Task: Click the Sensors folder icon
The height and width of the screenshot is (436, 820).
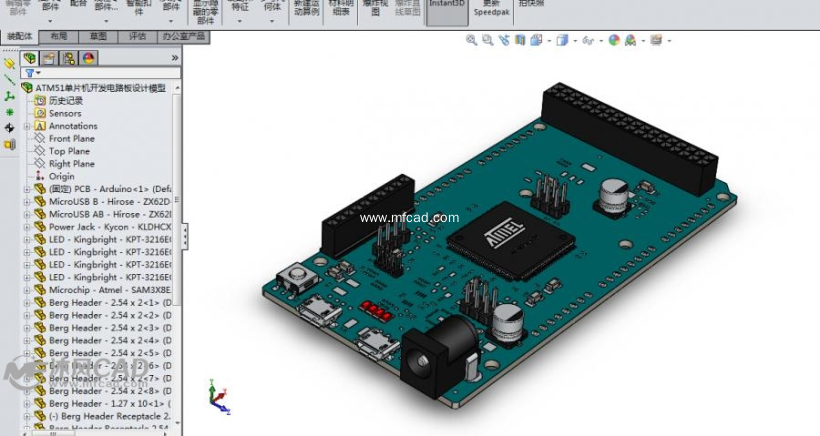Action: click(x=40, y=113)
